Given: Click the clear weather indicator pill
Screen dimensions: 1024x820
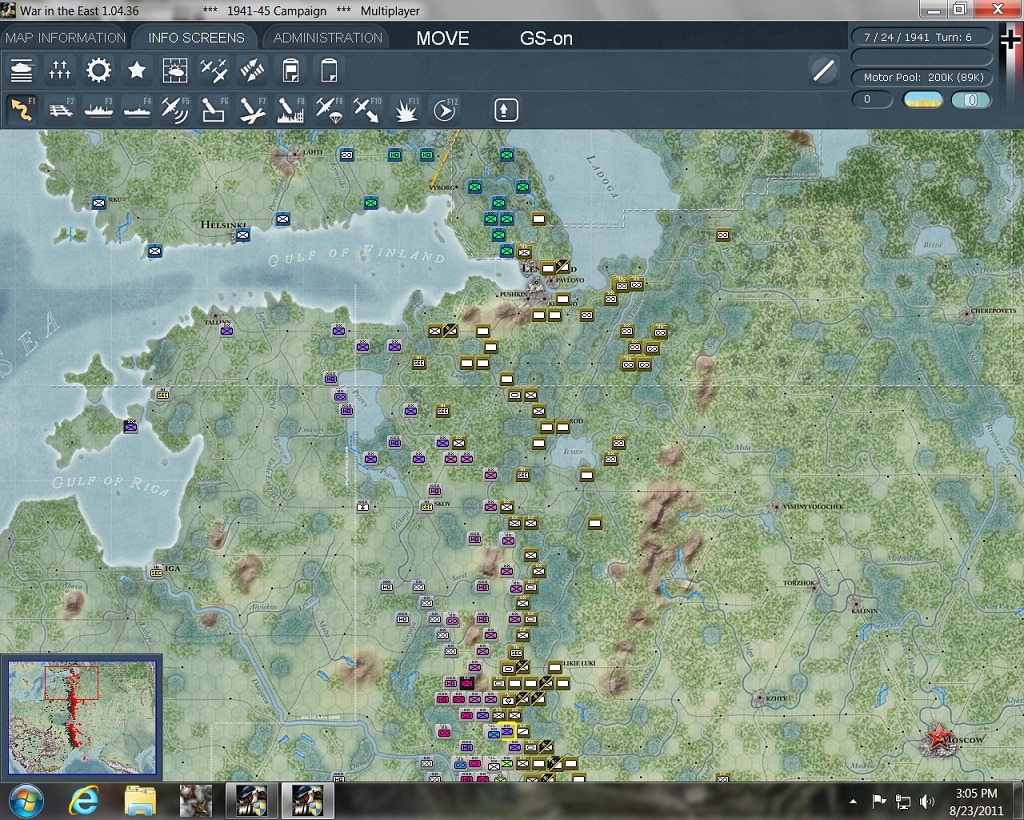Looking at the screenshot, I should click(x=922, y=100).
